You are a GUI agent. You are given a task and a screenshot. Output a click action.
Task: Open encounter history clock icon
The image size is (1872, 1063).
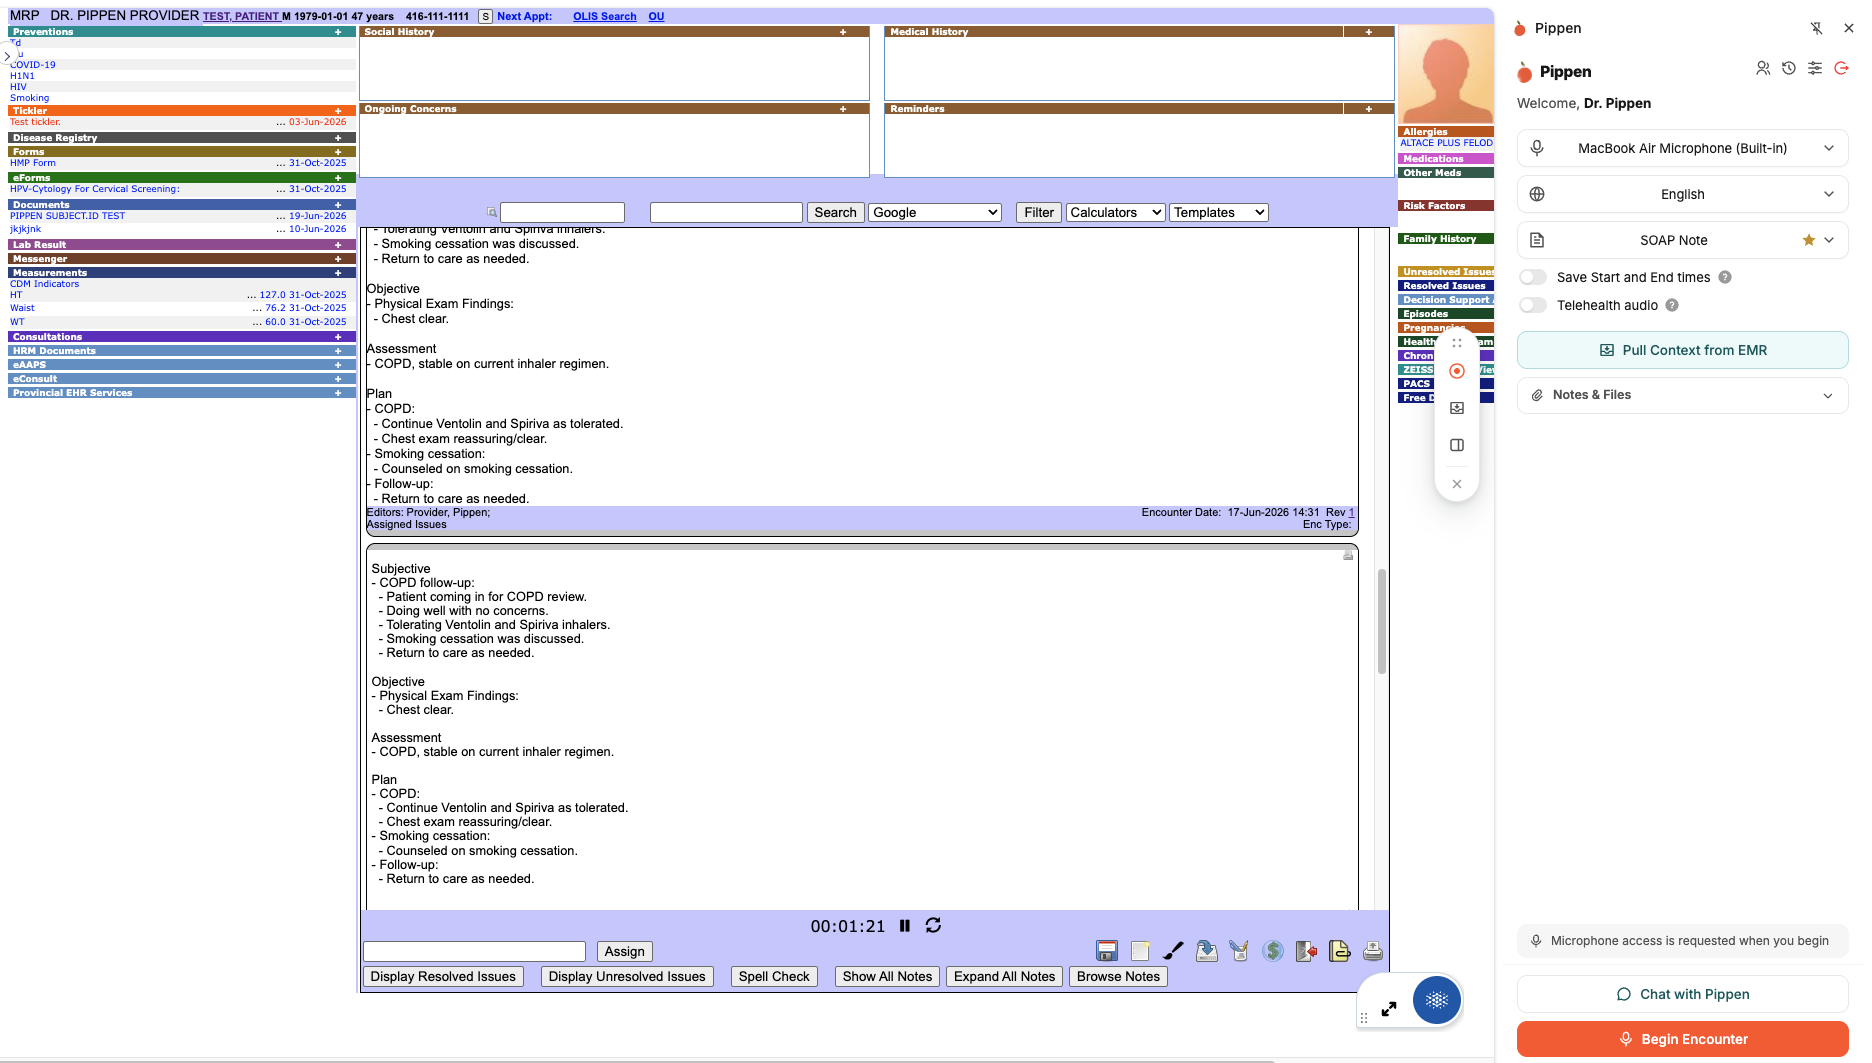click(1789, 68)
